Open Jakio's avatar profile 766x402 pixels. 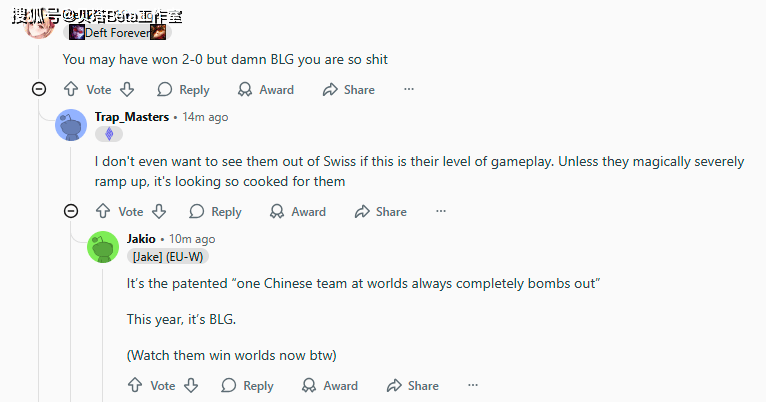tap(103, 247)
